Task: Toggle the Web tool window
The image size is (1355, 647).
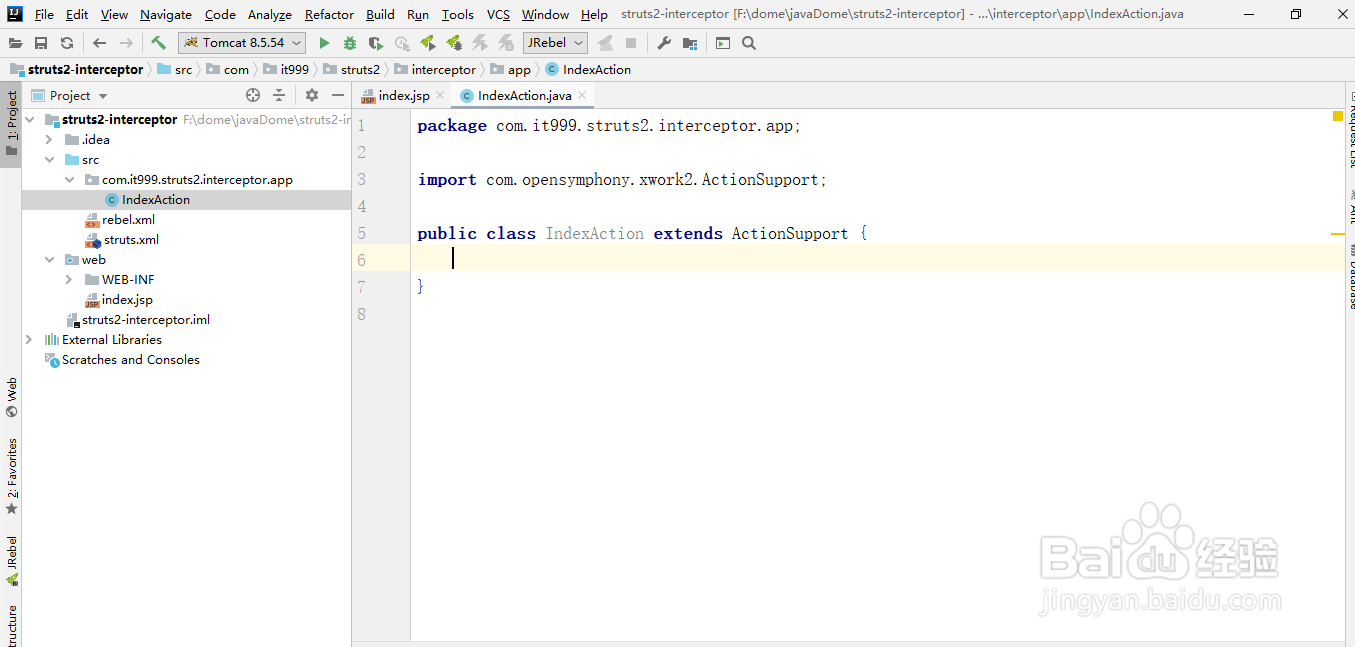Action: point(11,397)
